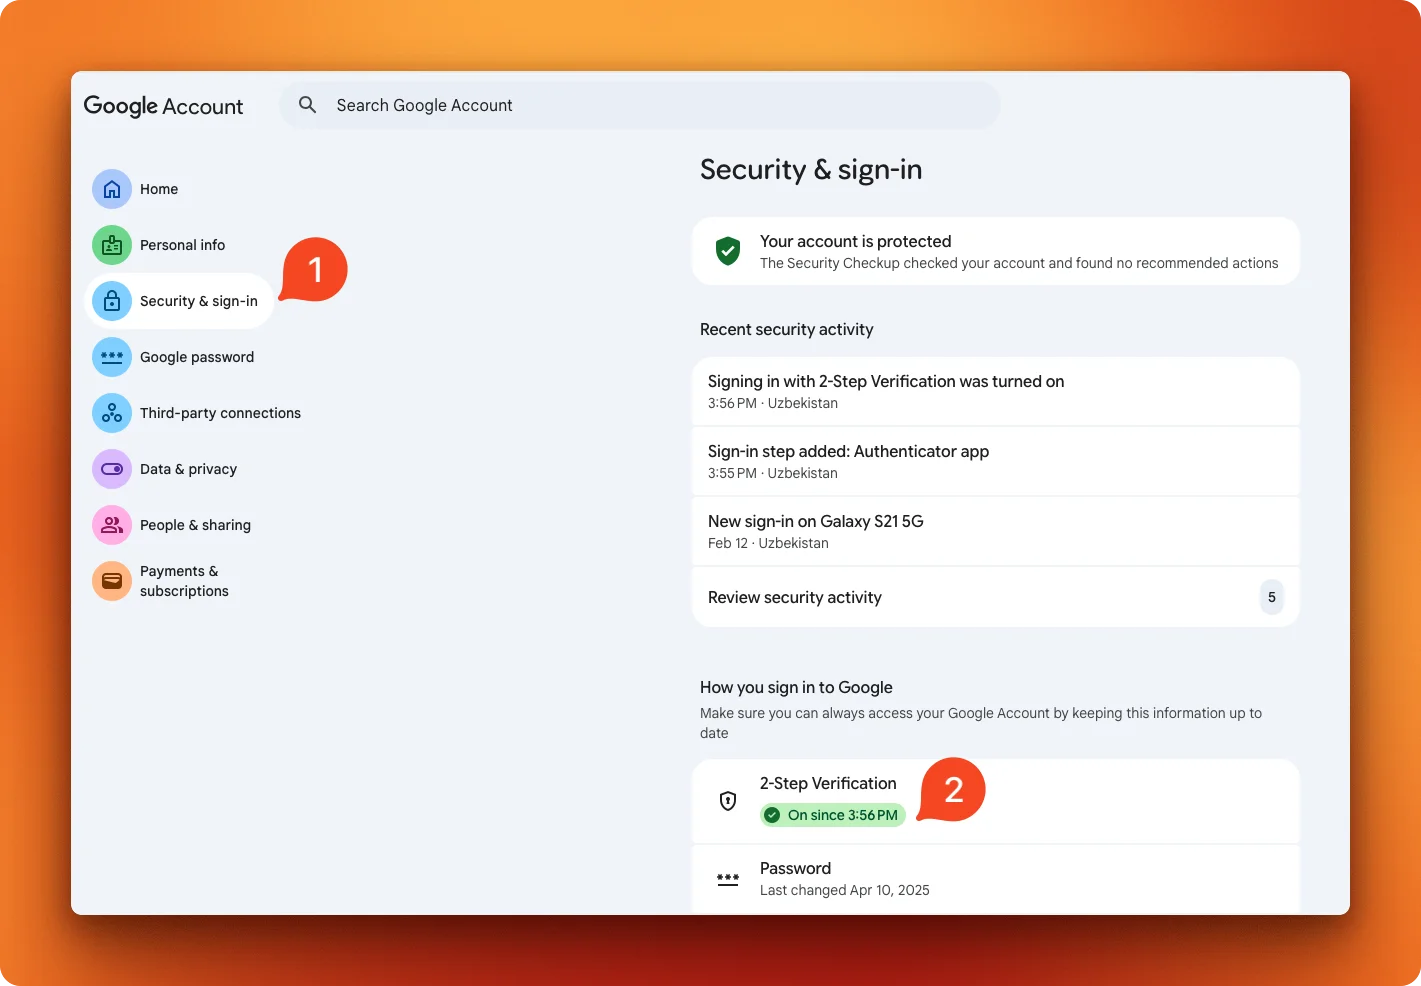This screenshot has height=986, width=1421.
Task: Open the Home menu item
Action: click(x=158, y=189)
